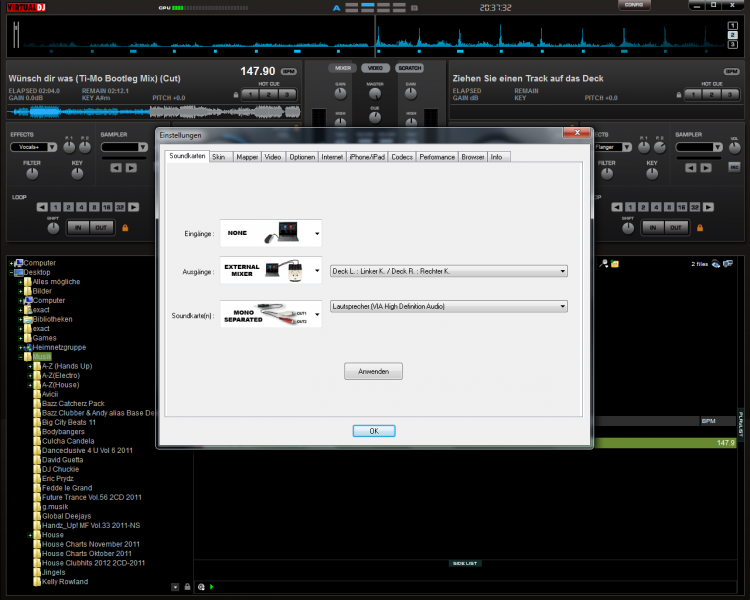Viewport: 750px width, 600px height.
Task: Adjust left deck KEY knob
Action: [77, 174]
